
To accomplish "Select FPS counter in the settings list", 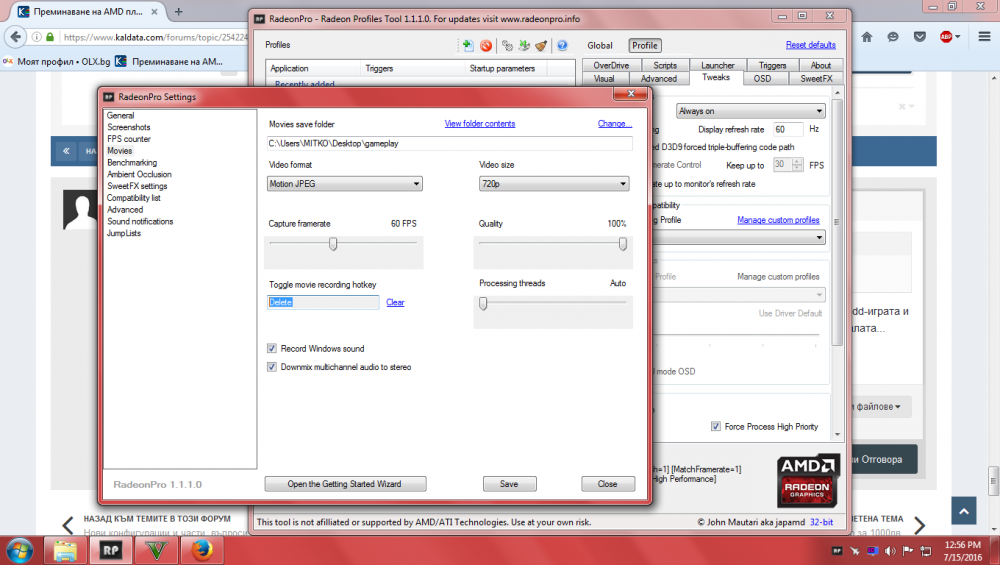I will [x=129, y=139].
